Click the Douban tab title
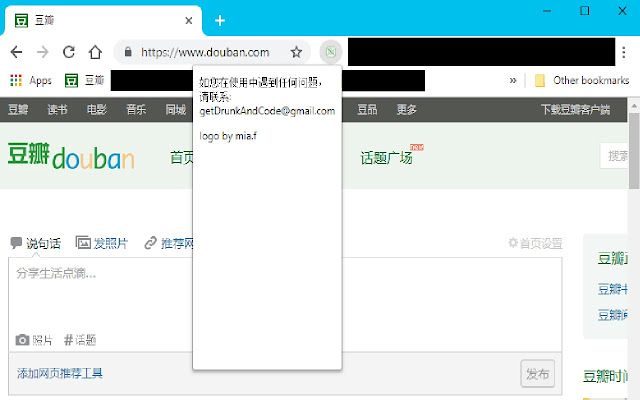 pos(44,20)
